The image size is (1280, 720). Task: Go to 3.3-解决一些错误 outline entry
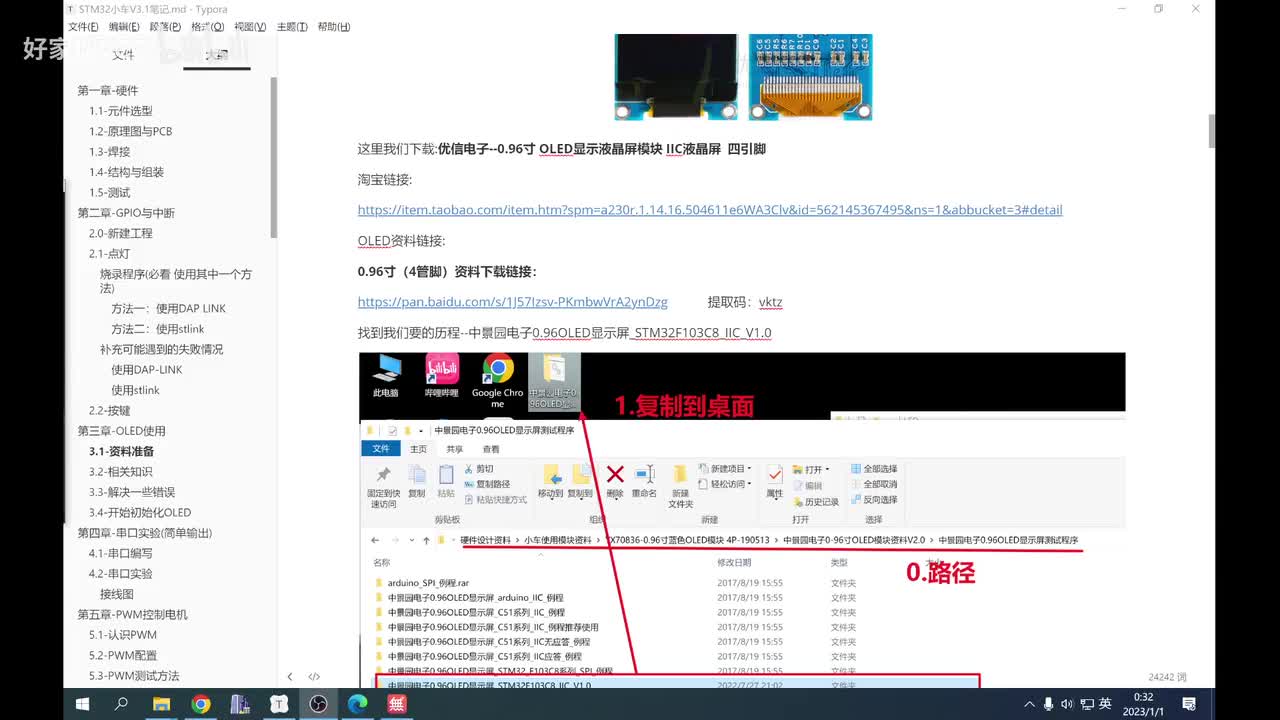click(x=132, y=492)
